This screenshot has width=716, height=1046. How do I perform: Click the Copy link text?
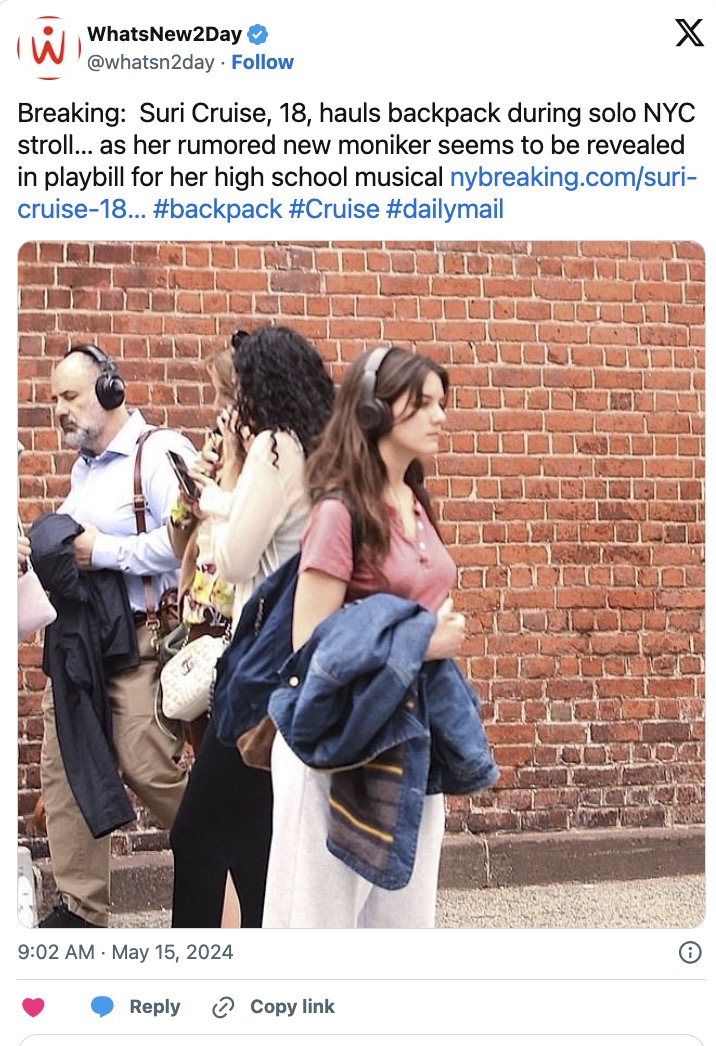[x=292, y=1006]
